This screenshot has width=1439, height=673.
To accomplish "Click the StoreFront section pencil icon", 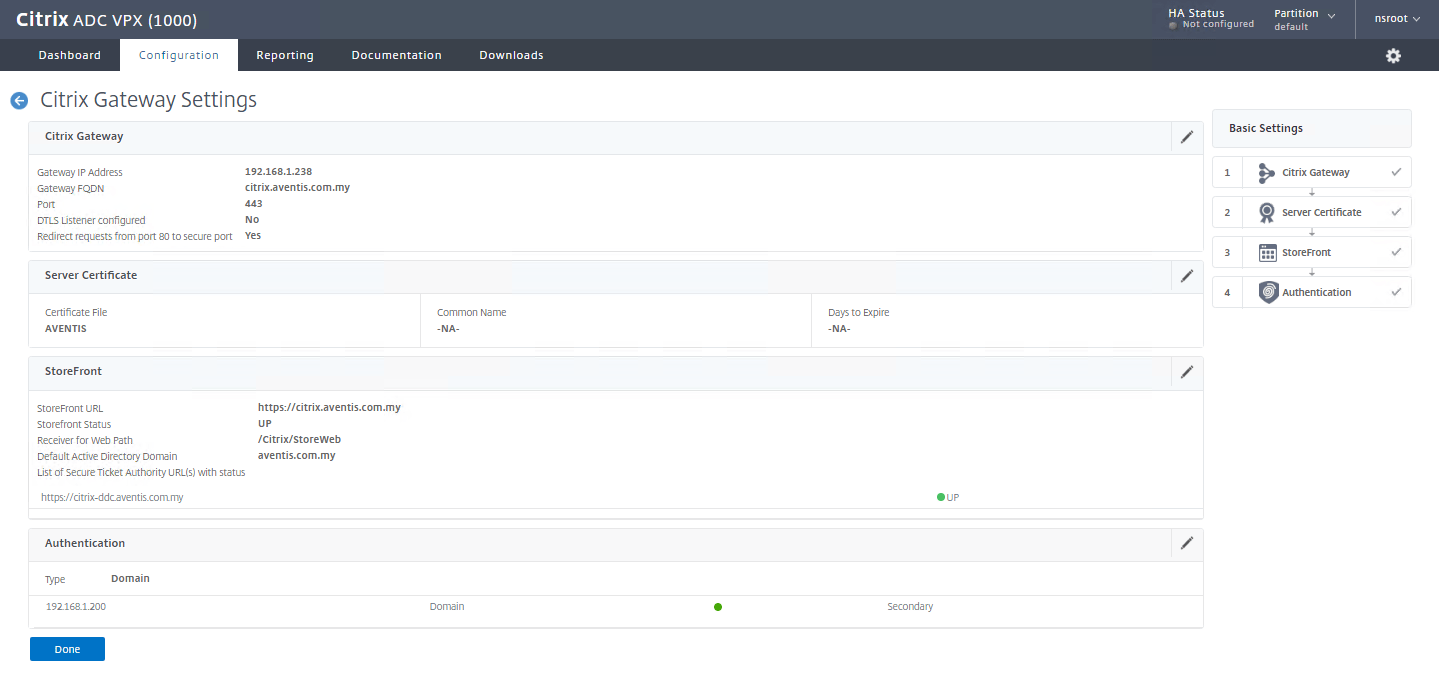I will click(1186, 371).
